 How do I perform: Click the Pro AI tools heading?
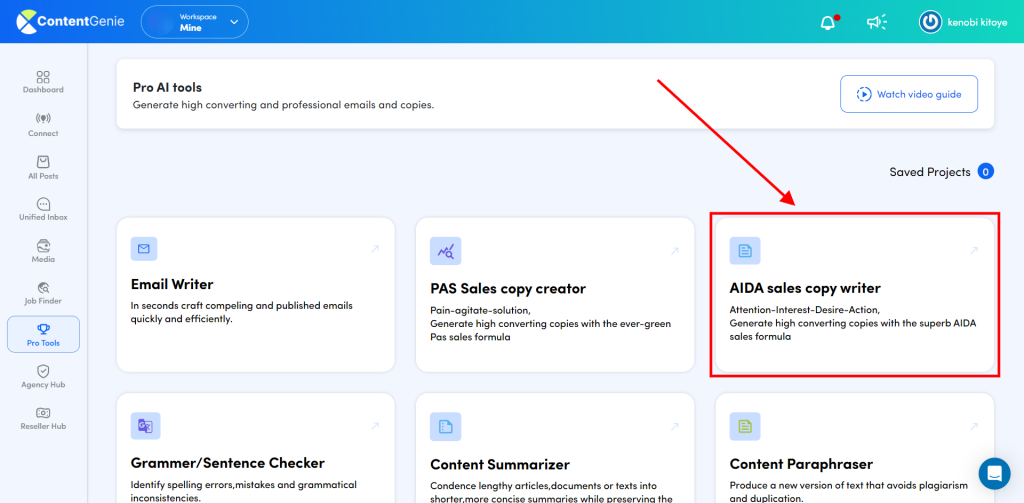(x=167, y=88)
